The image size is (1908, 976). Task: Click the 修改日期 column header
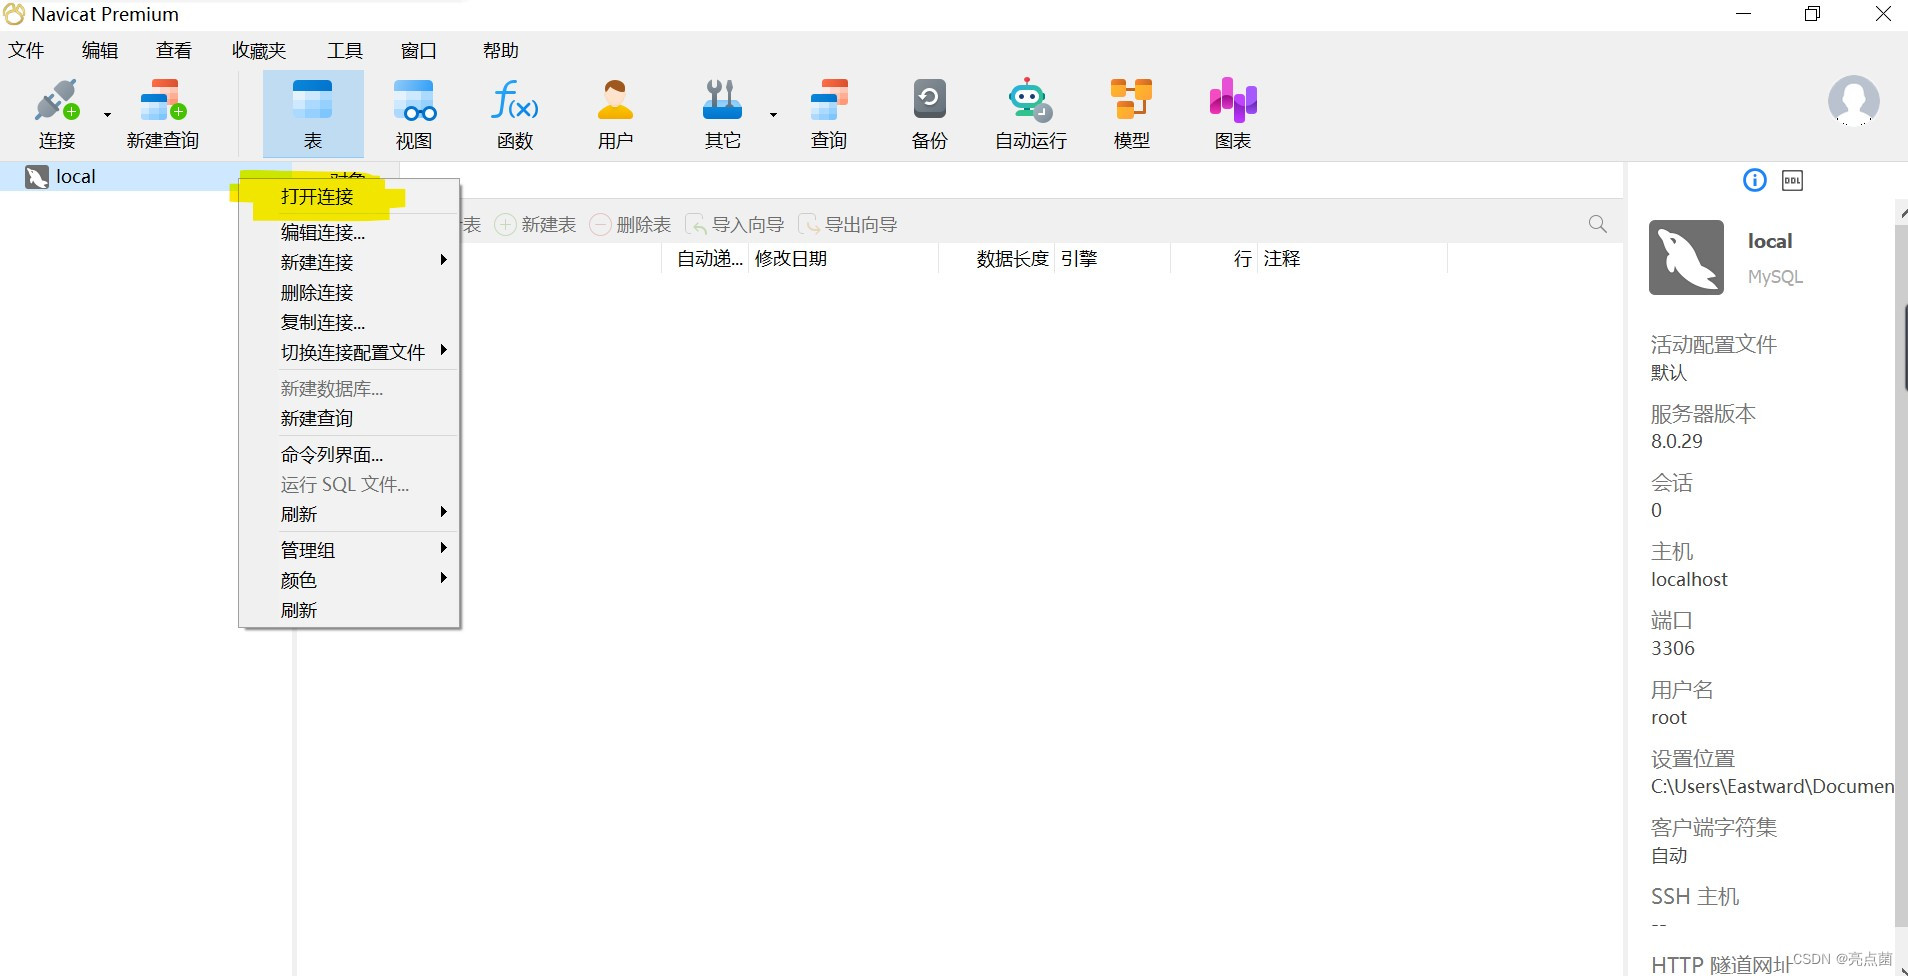[x=843, y=259]
